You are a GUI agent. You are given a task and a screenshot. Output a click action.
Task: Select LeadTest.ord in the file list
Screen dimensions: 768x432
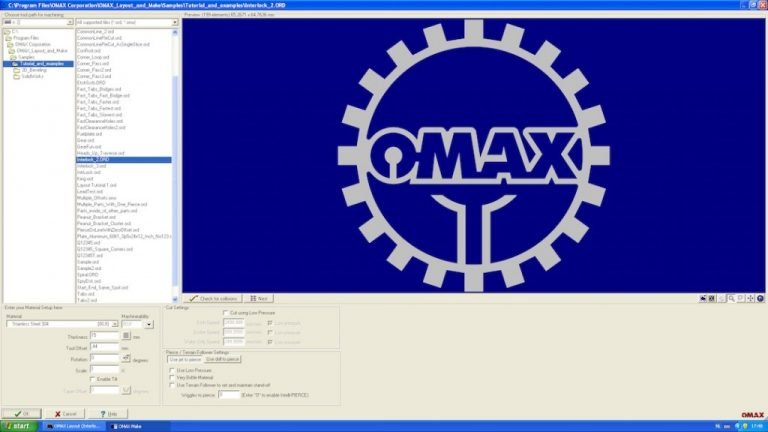90,192
